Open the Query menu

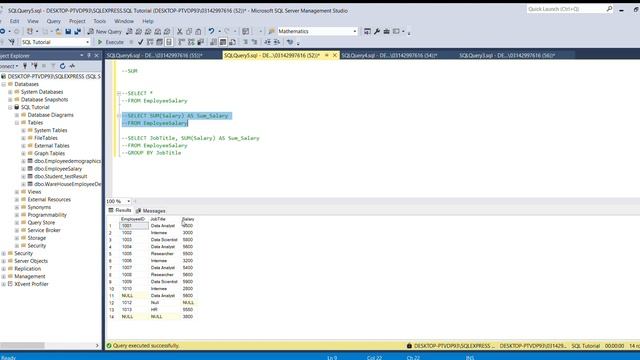tap(53, 21)
